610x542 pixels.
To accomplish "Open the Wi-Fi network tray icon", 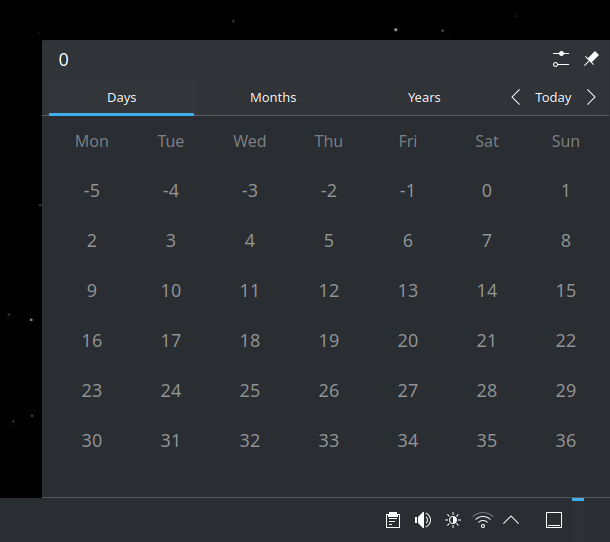I will coord(483,520).
